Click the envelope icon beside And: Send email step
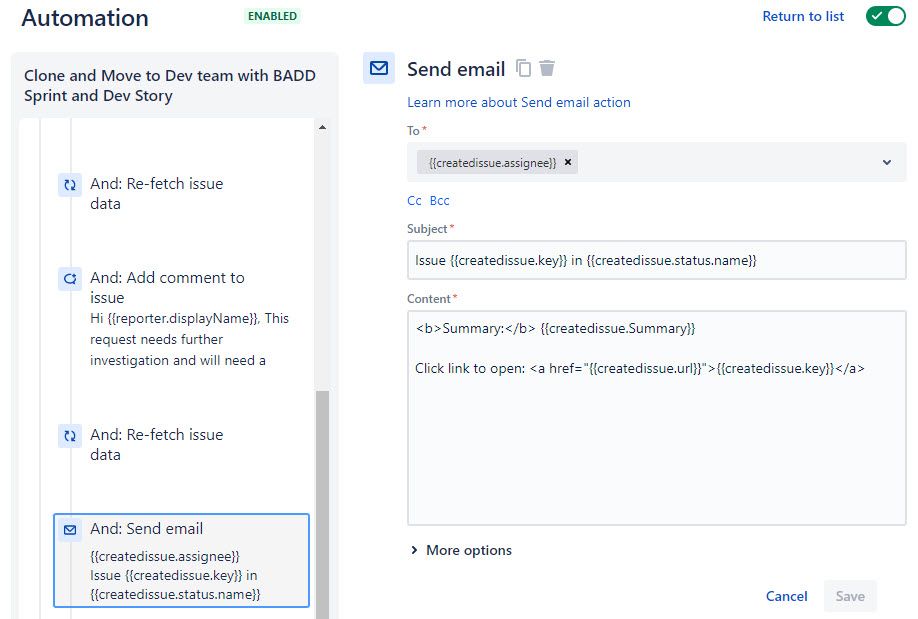 click(x=68, y=529)
